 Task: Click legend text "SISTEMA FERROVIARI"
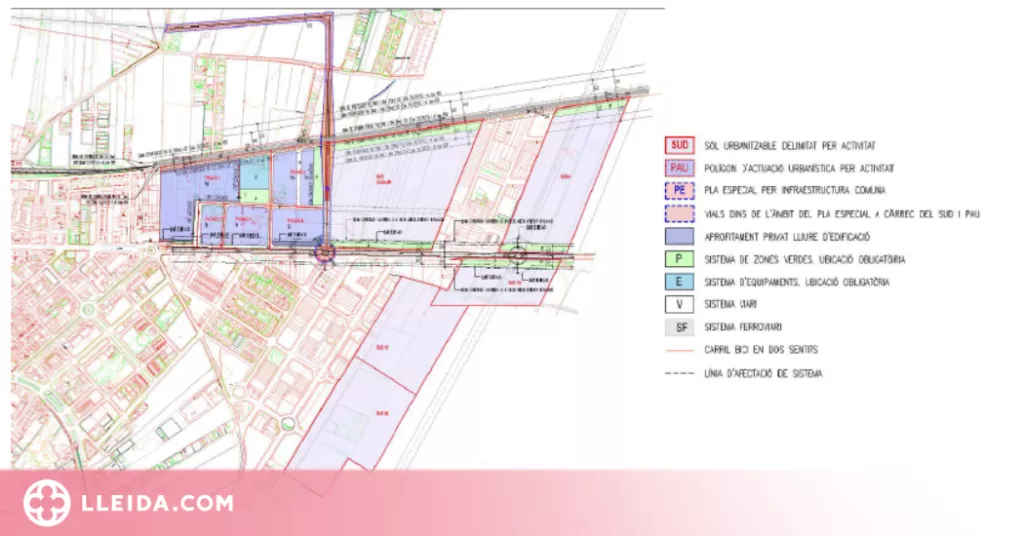743,328
